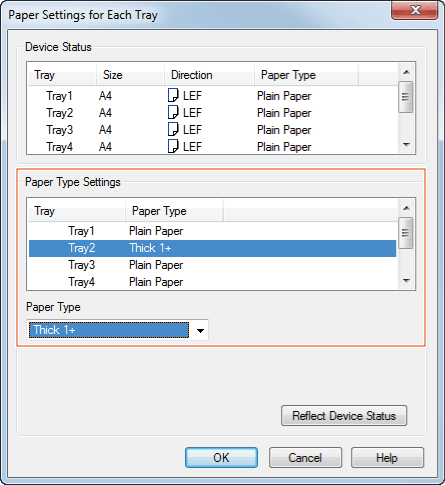Click Plain Paper of Tray3 in Paper Type Settings
The image size is (445, 485).
pyautogui.click(x=156, y=265)
